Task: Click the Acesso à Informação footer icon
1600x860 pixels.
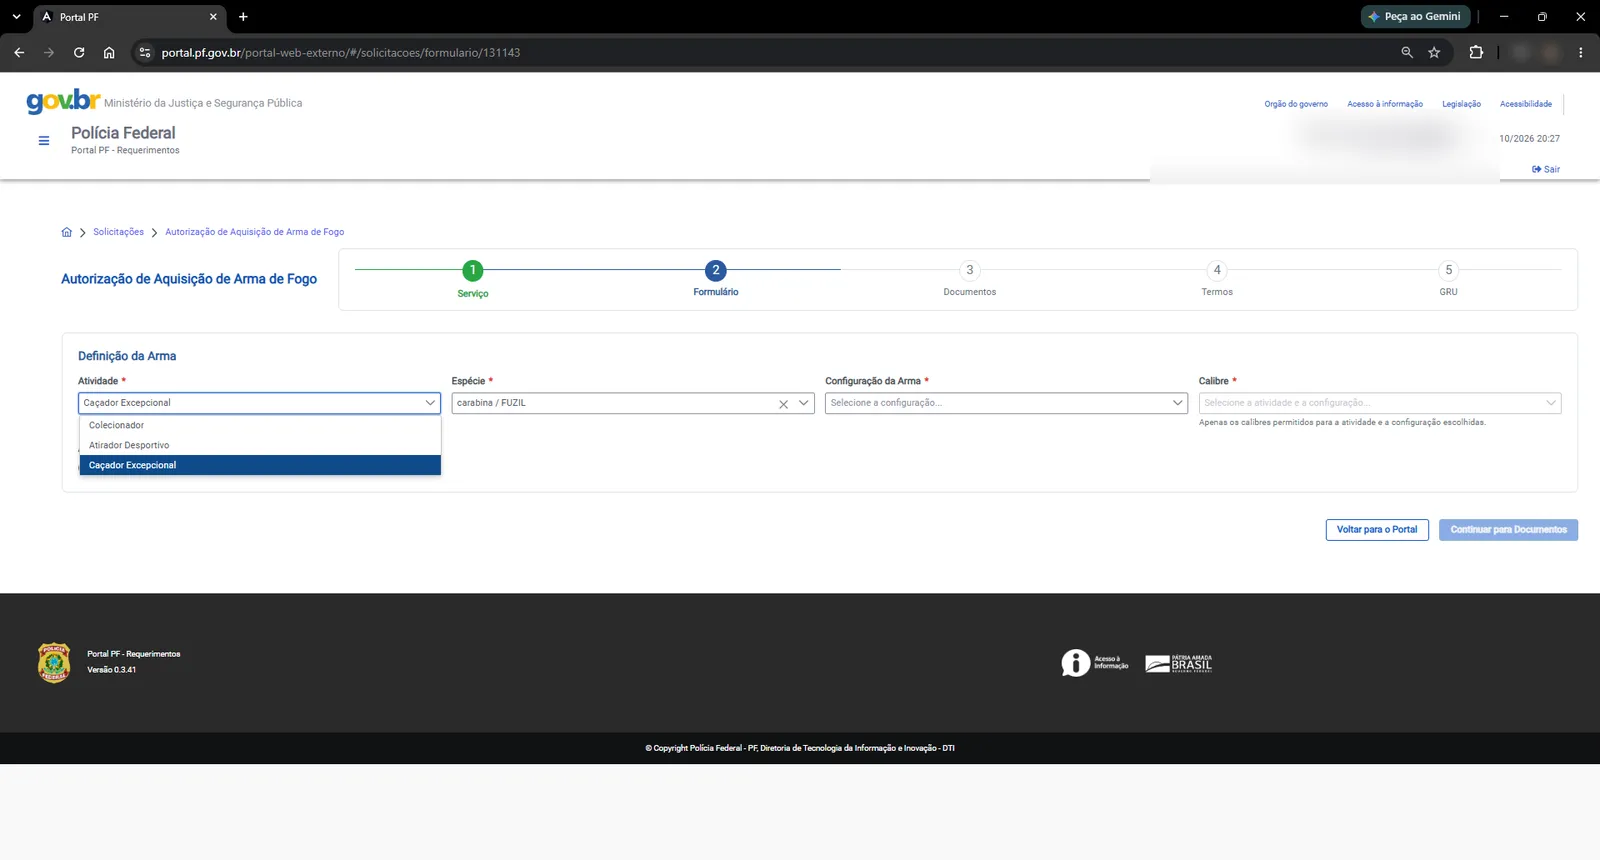Action: click(x=1095, y=663)
